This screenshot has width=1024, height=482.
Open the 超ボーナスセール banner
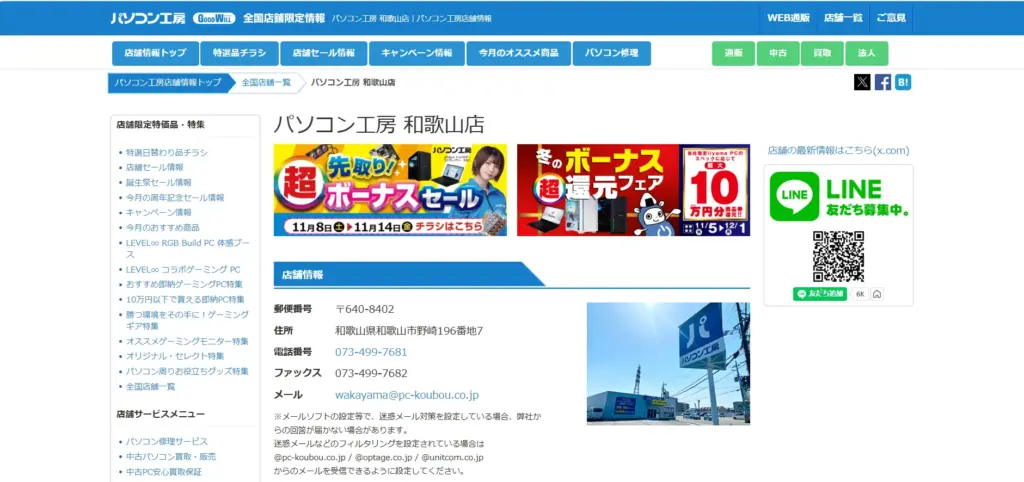tap(390, 190)
